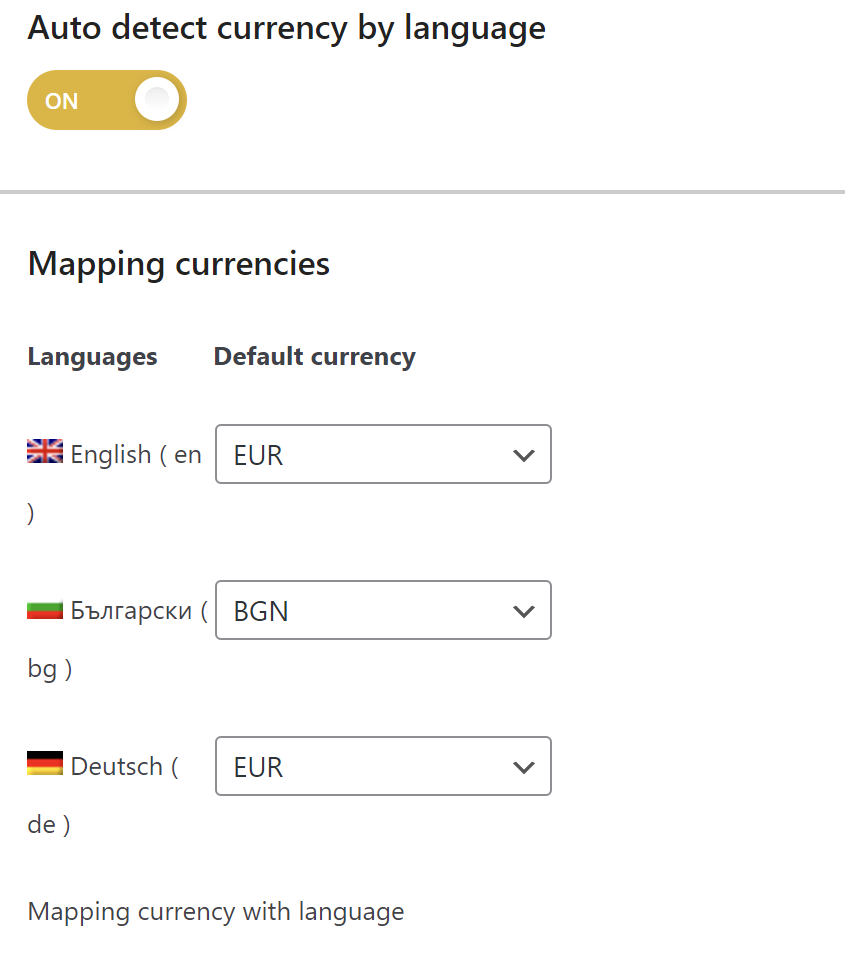Image resolution: width=845 pixels, height=959 pixels.
Task: Open the Български BGN currency dropdown
Action: point(383,610)
